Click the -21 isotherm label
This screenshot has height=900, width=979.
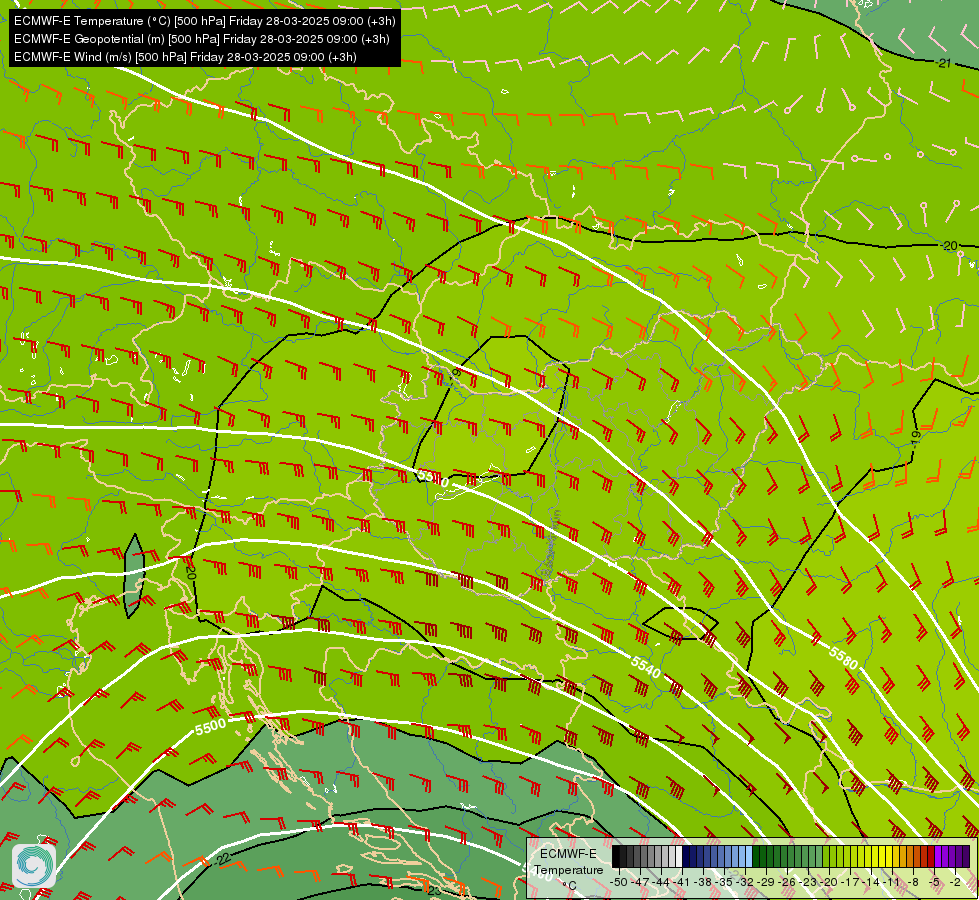click(944, 63)
